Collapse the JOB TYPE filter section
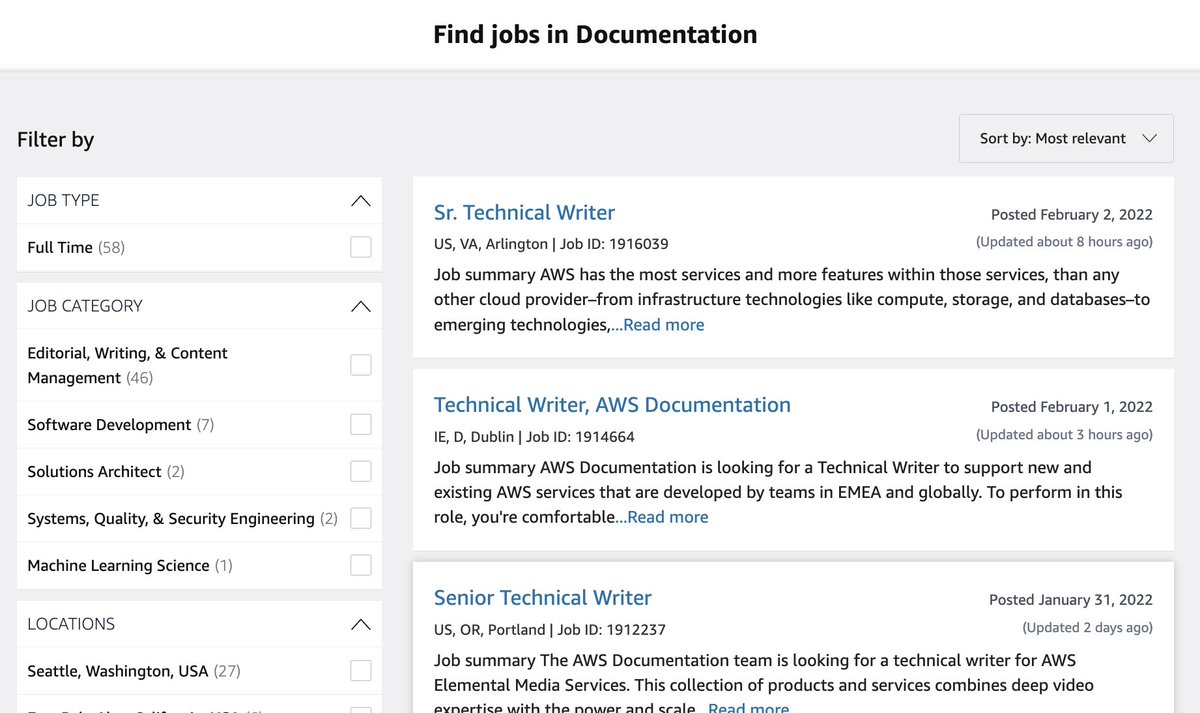This screenshot has height=713, width=1200. [x=361, y=200]
